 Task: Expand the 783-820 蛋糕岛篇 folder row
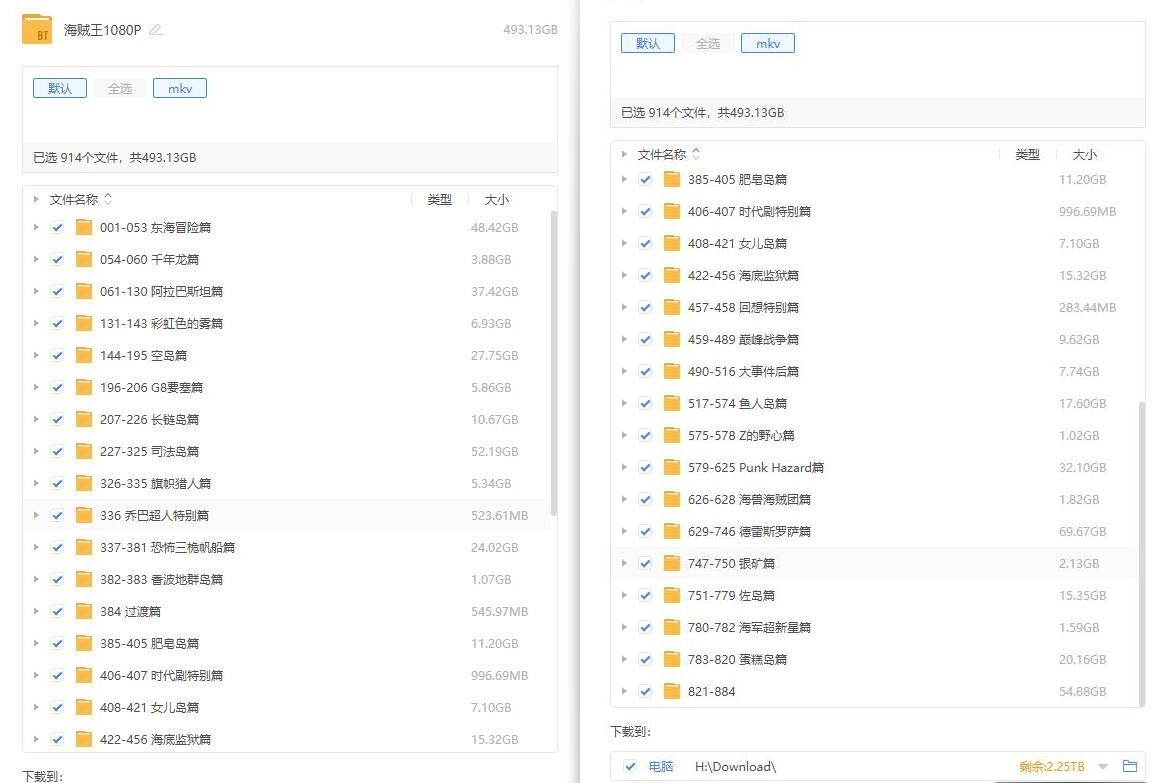click(624, 659)
